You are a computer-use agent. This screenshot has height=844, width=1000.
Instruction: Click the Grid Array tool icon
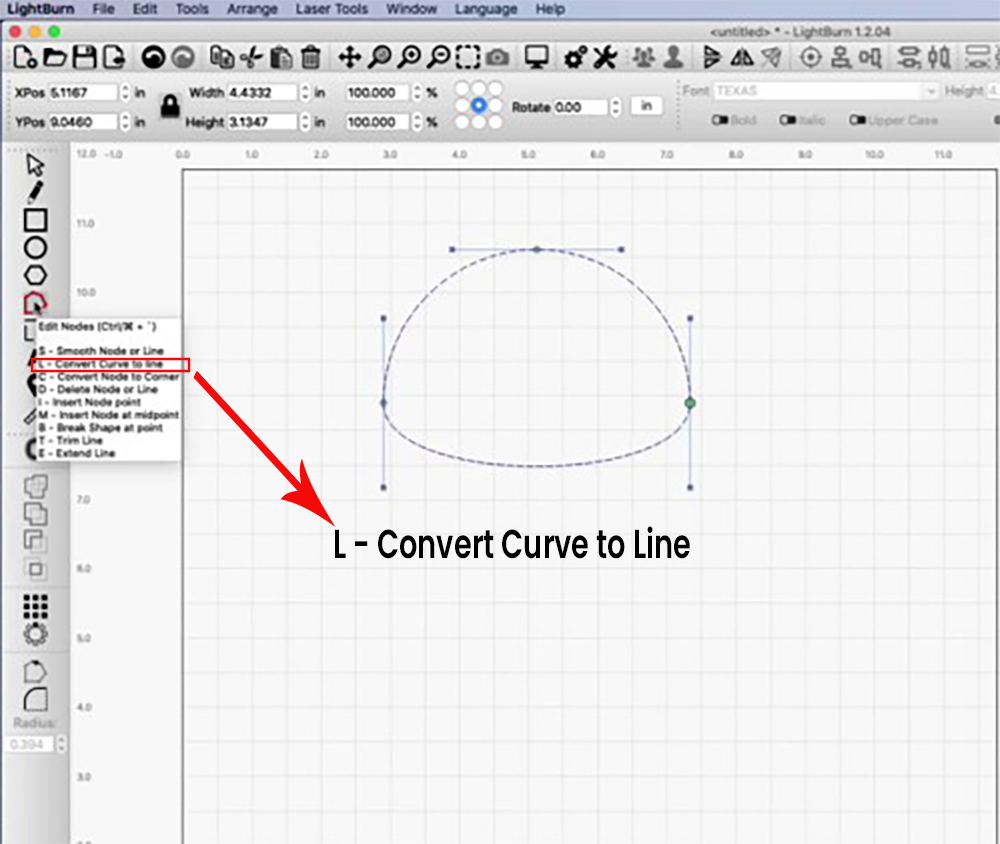point(35,605)
